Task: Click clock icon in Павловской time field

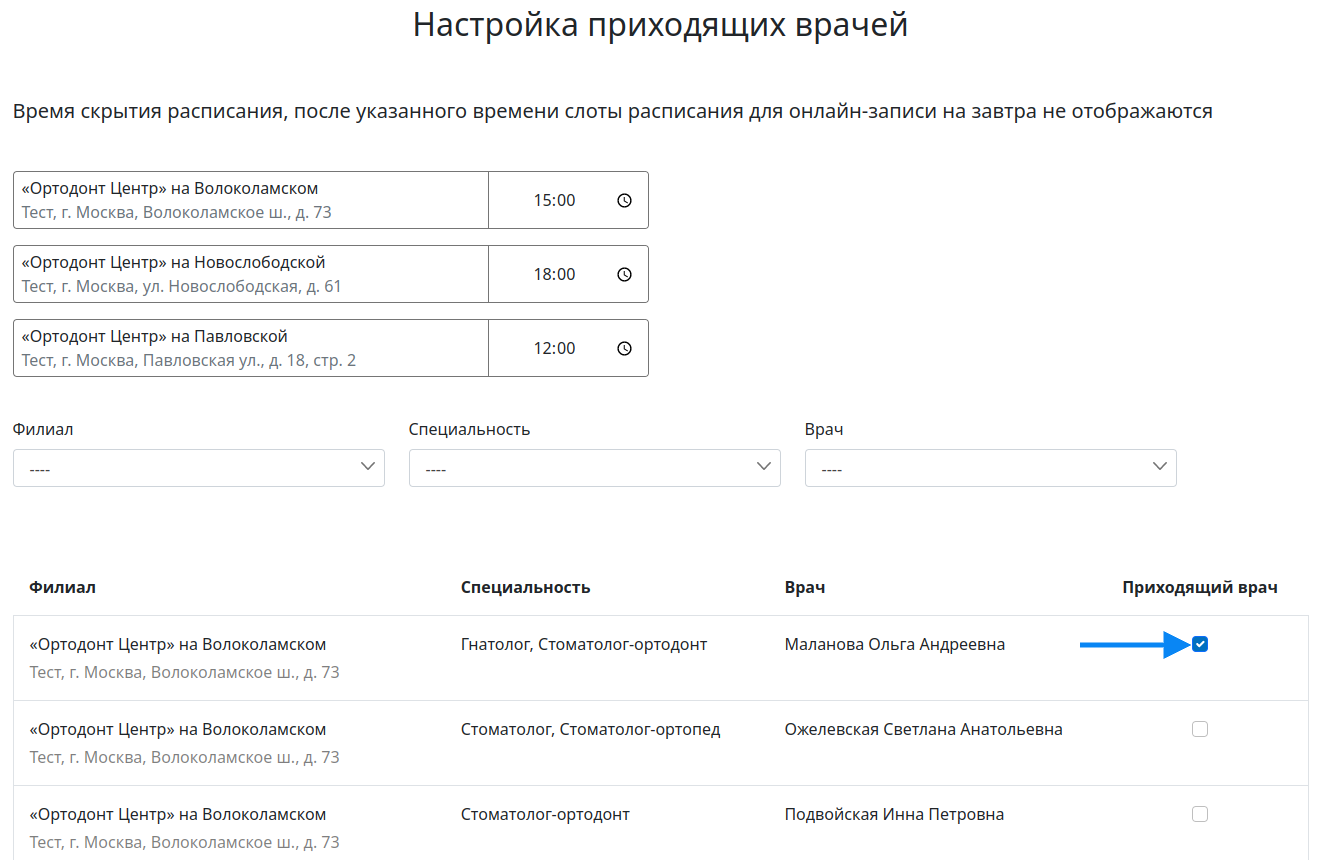Action: [x=625, y=348]
